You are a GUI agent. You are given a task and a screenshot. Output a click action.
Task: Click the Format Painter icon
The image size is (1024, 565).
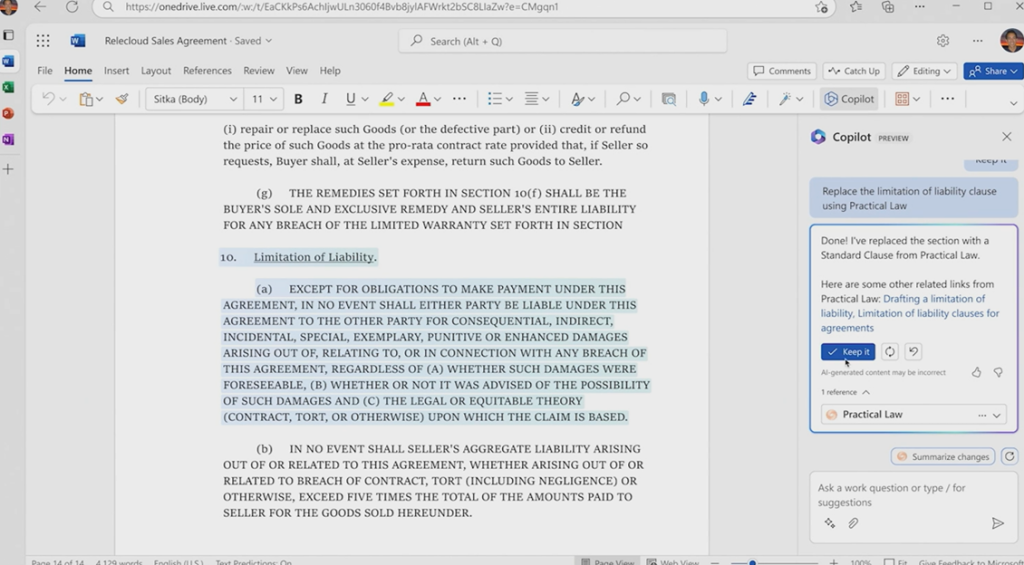tap(122, 99)
